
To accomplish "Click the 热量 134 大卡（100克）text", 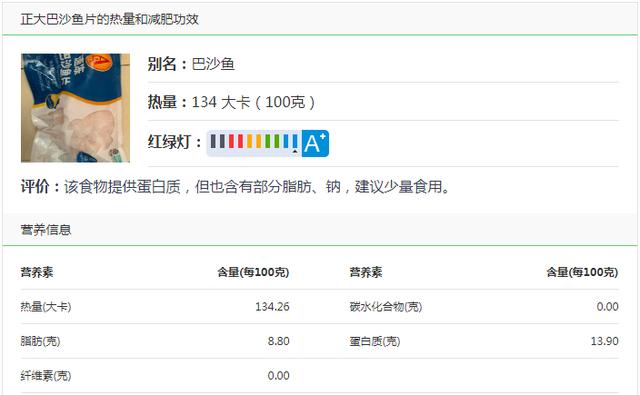I will pos(231,102).
